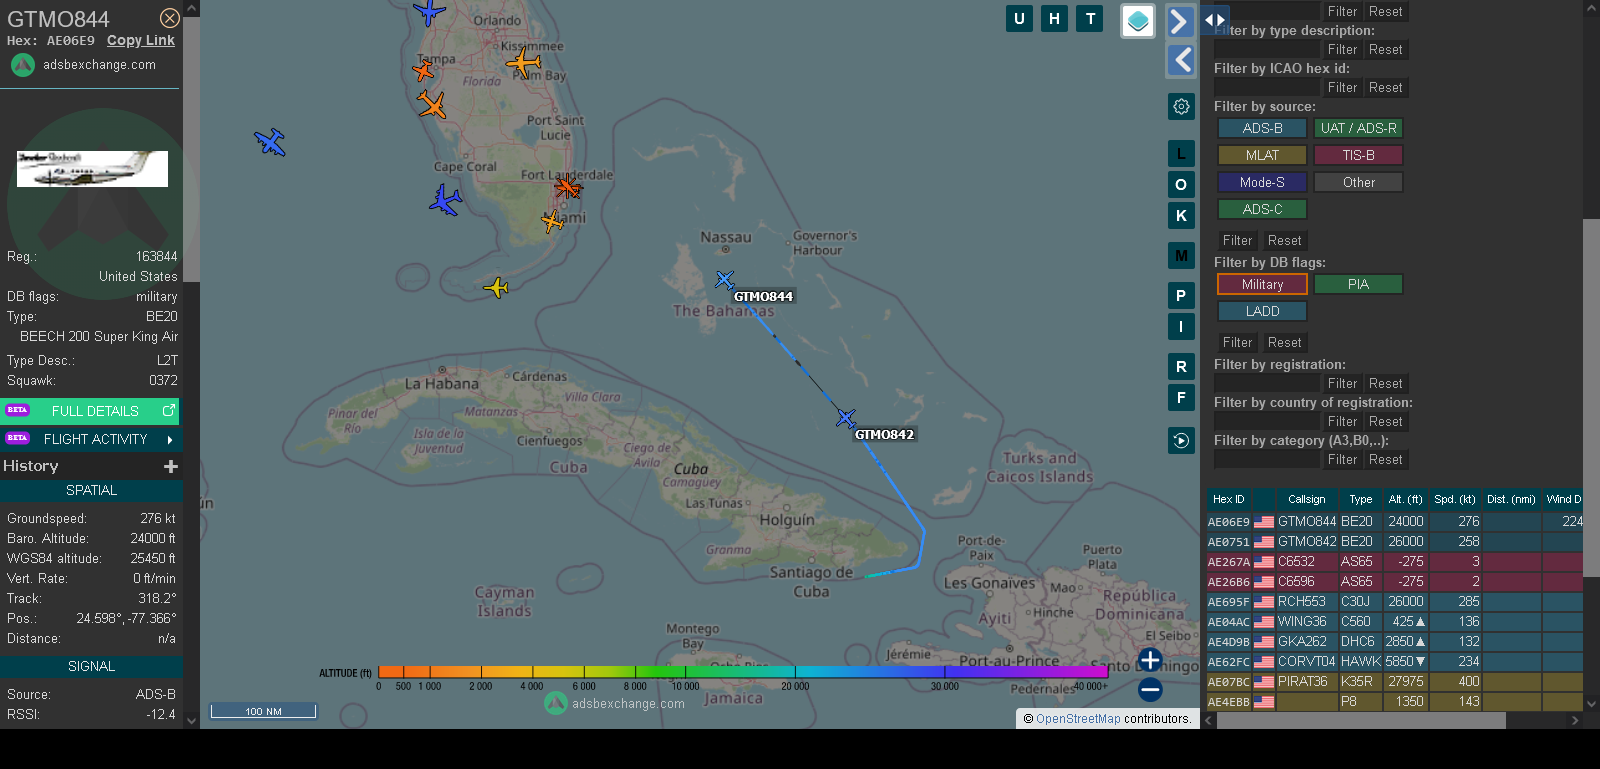Toggle the H map button
Image resolution: width=1600 pixels, height=769 pixels.
(1054, 18)
